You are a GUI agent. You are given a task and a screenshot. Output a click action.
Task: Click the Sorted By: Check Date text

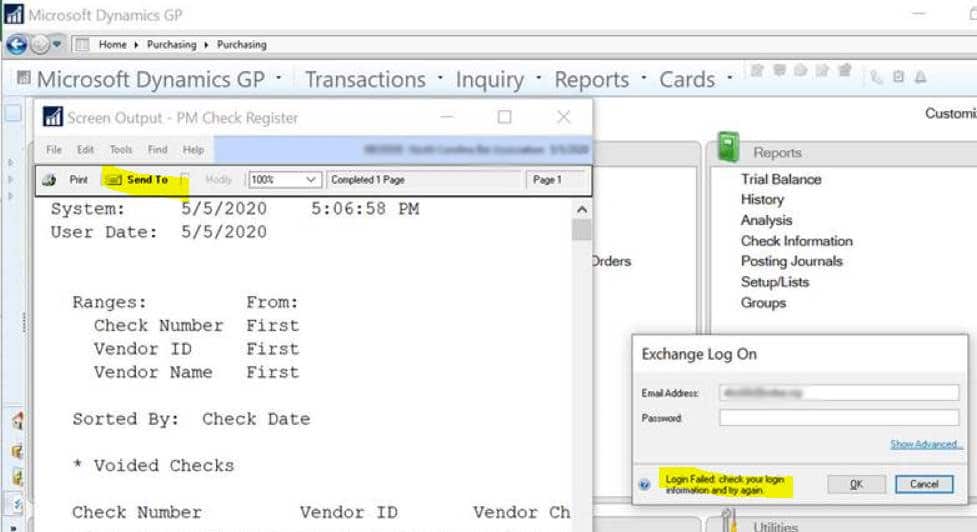click(x=191, y=419)
